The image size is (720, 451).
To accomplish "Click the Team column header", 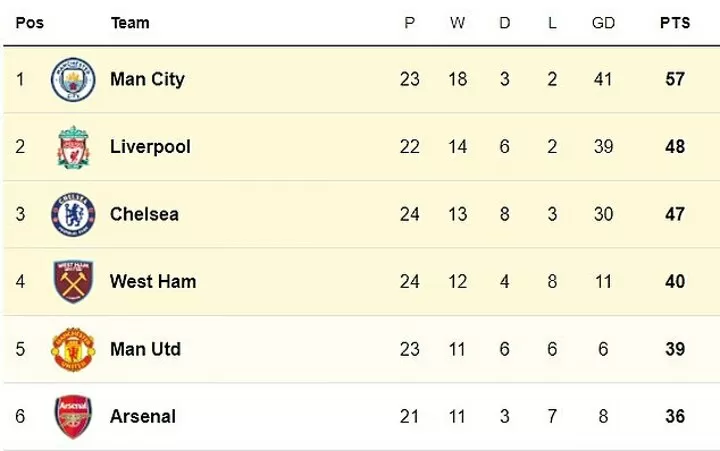I will click(130, 23).
